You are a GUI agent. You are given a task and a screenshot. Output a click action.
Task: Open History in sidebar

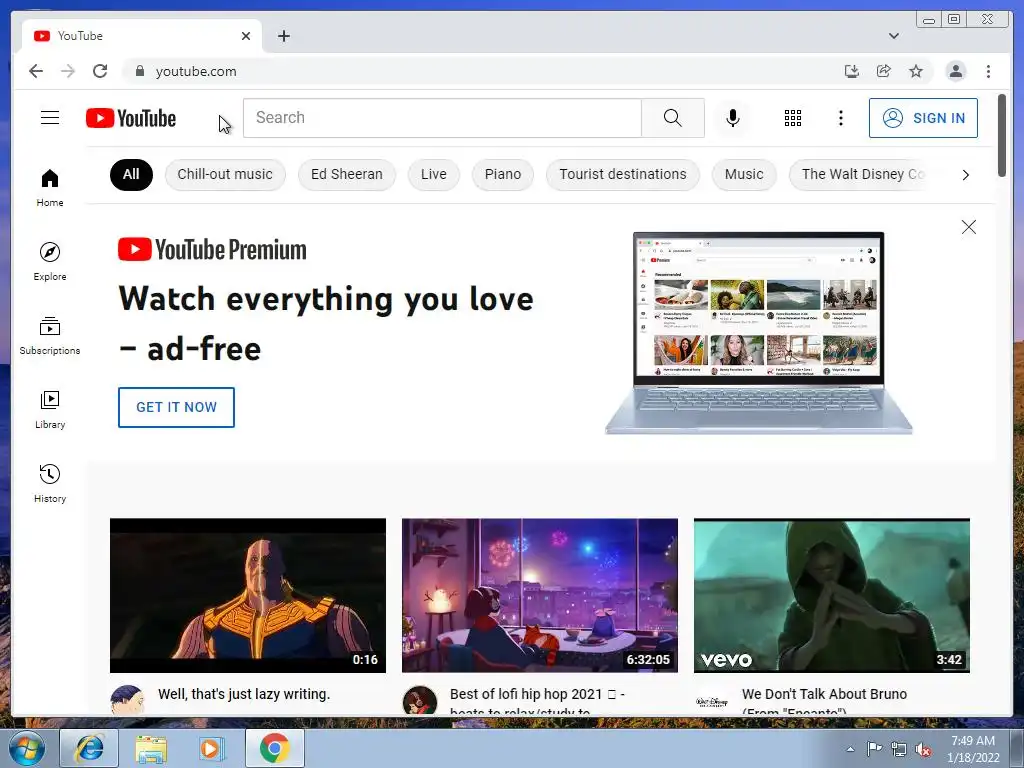(x=50, y=484)
